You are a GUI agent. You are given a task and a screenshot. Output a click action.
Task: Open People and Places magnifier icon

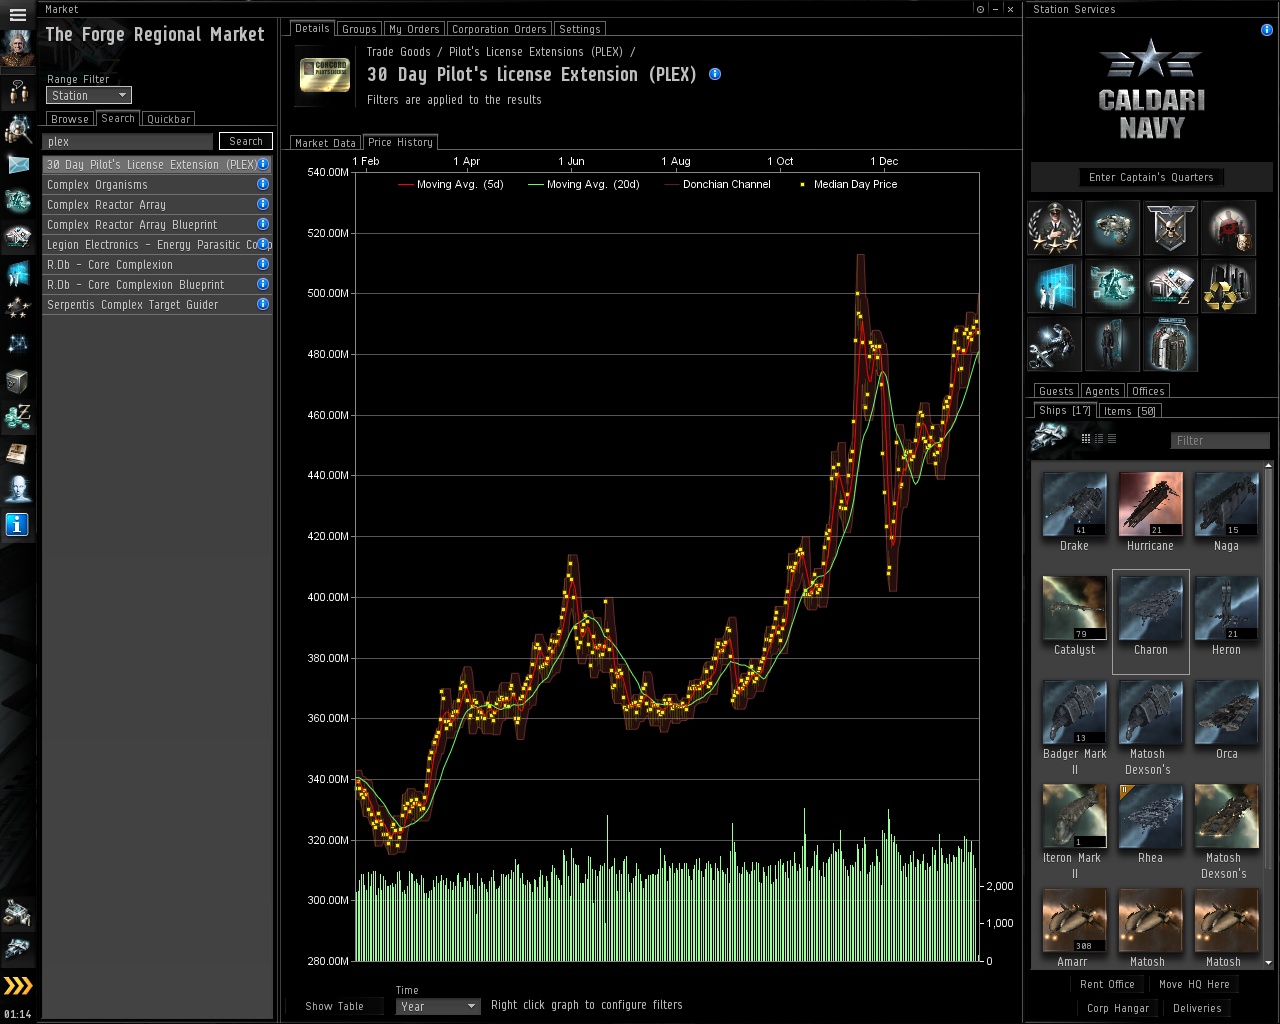point(17,129)
